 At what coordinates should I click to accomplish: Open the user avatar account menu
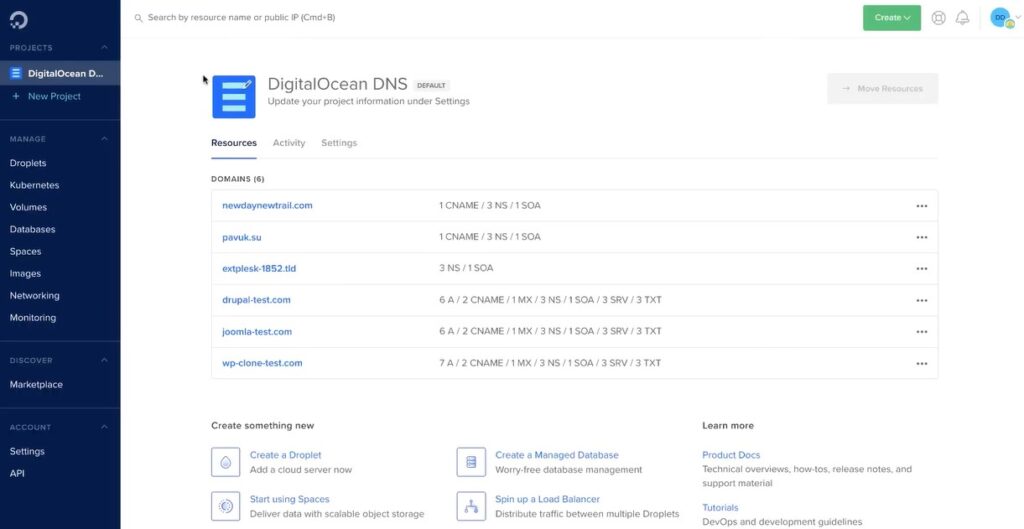tap(1000, 18)
